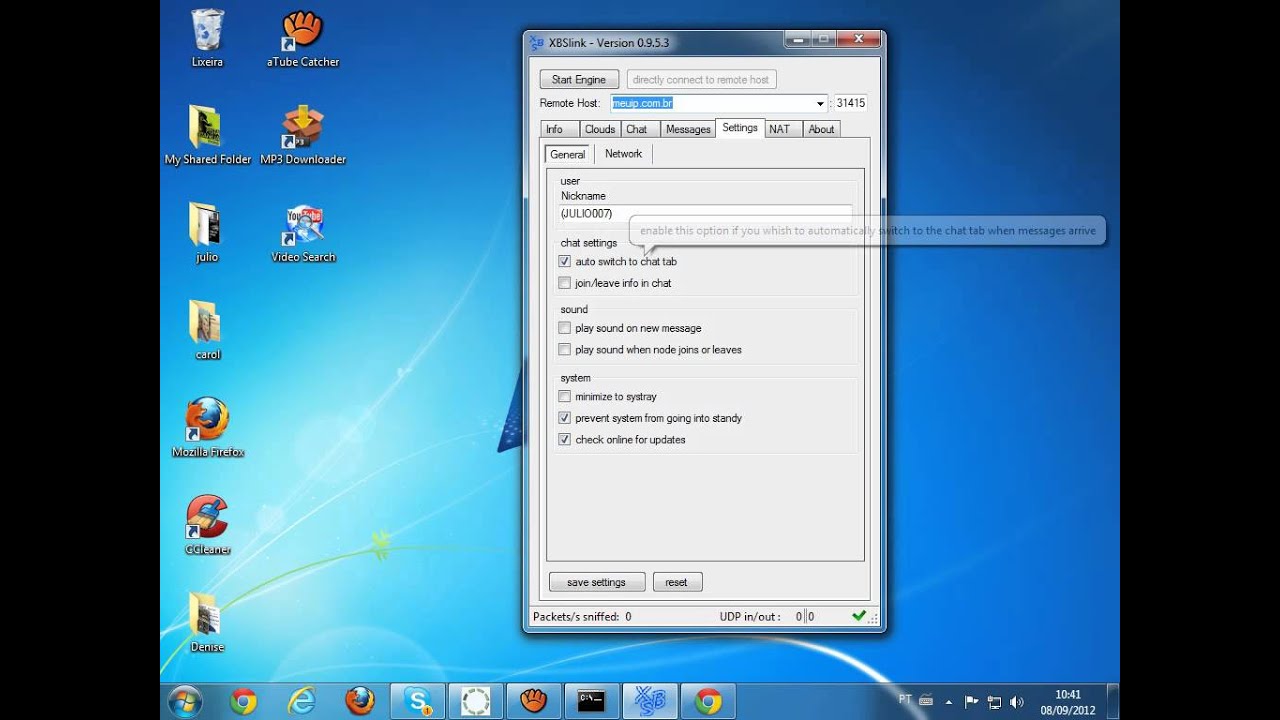1280x720 pixels.
Task: Switch to the Messages tab
Action: tap(688, 129)
